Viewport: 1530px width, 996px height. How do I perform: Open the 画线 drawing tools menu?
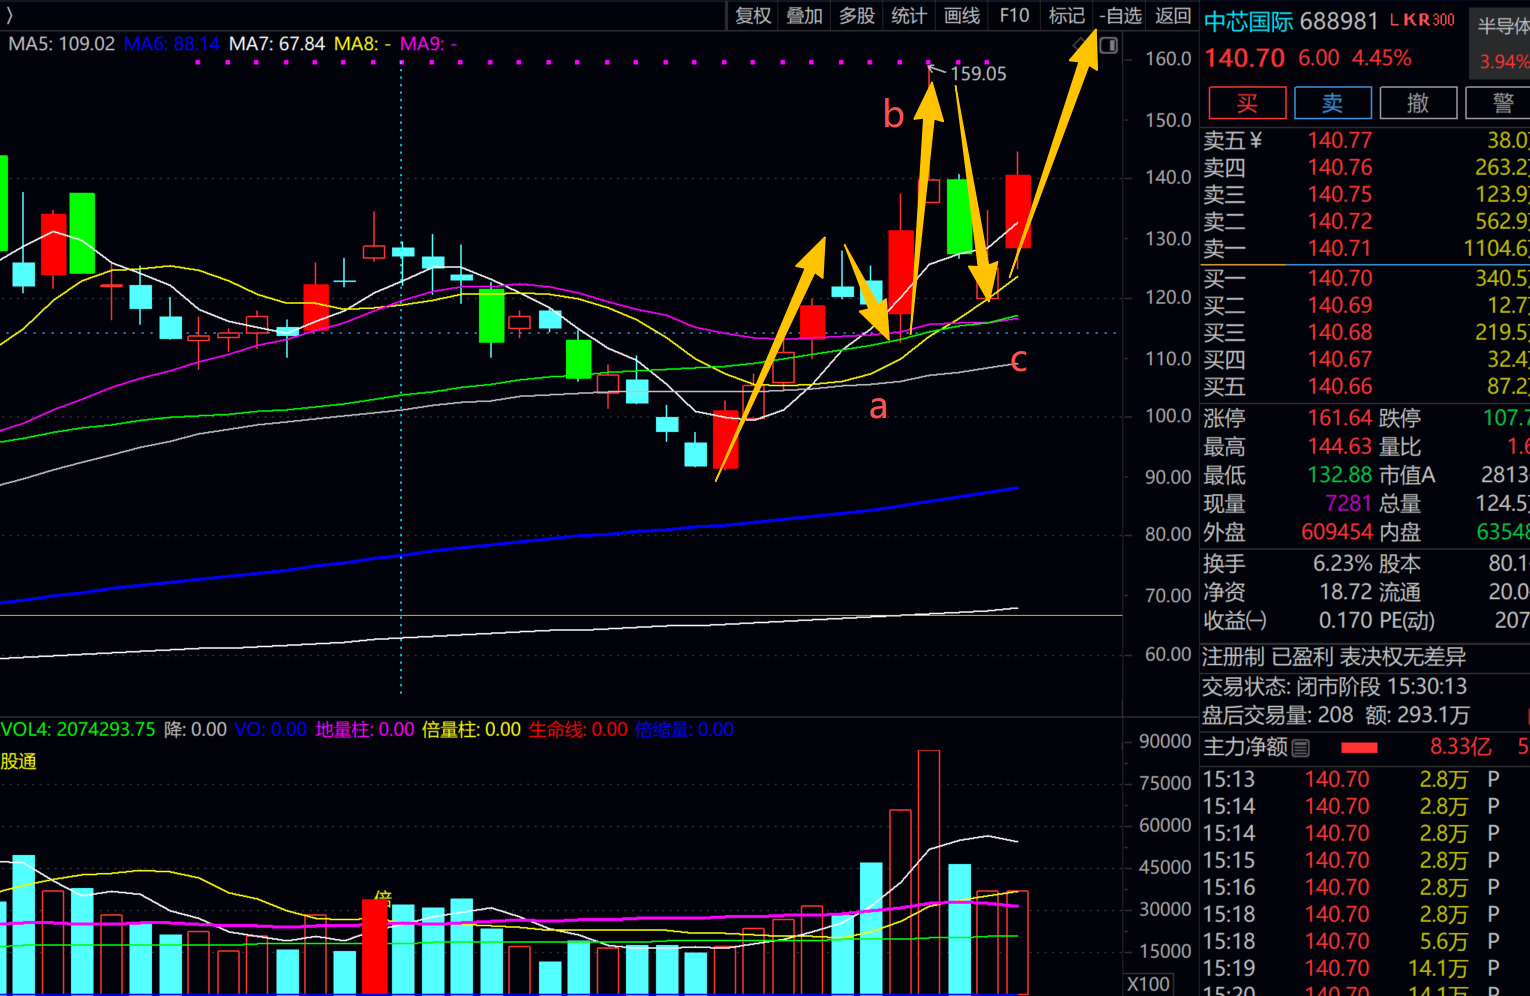coord(961,16)
